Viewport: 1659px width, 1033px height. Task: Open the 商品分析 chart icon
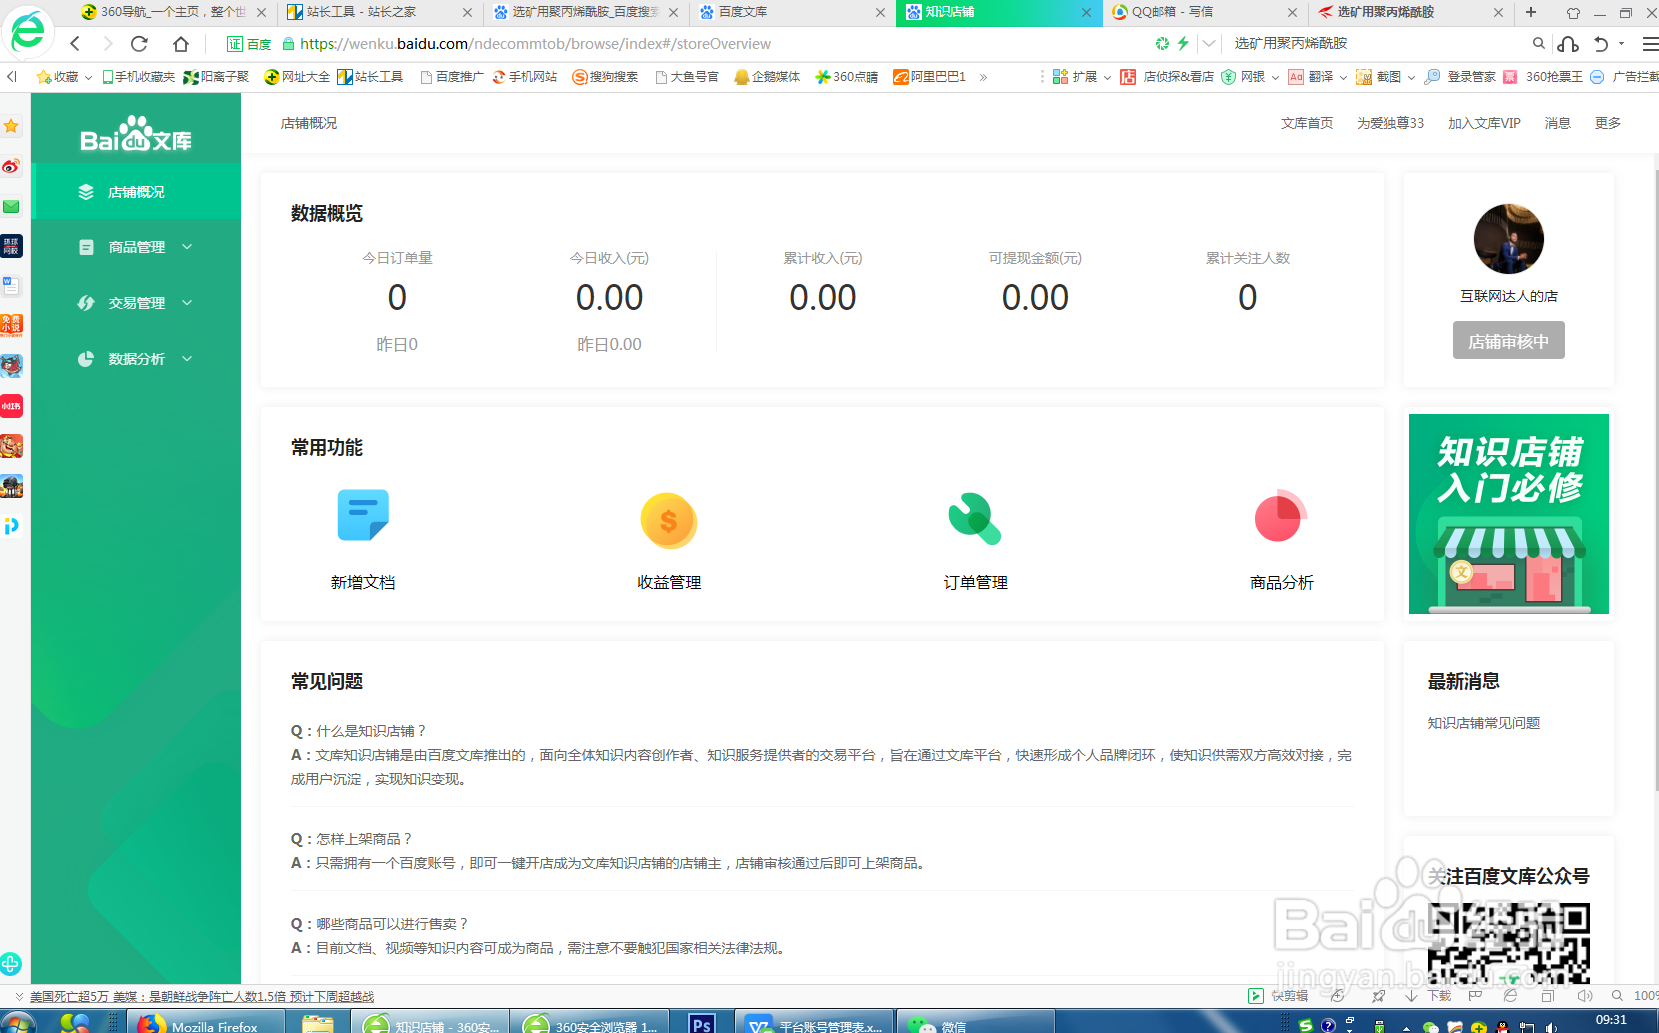pyautogui.click(x=1280, y=517)
